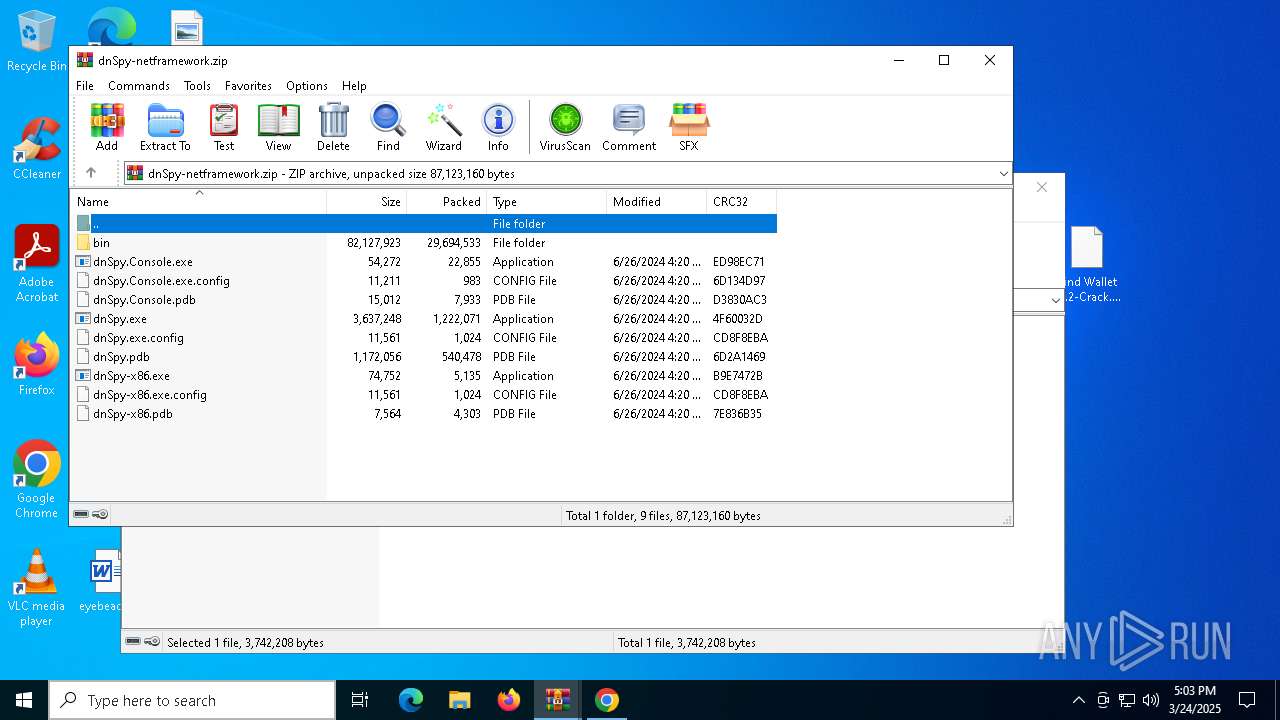Viewport: 1280px width, 720px height.
Task: Close the background window behind WinRAR
Action: pyautogui.click(x=1042, y=187)
